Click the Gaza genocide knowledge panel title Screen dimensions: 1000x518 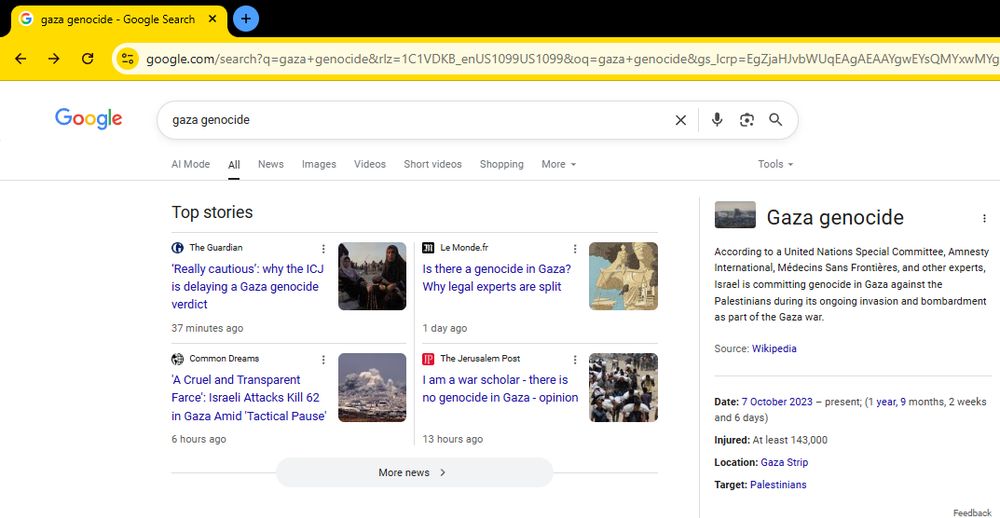835,218
